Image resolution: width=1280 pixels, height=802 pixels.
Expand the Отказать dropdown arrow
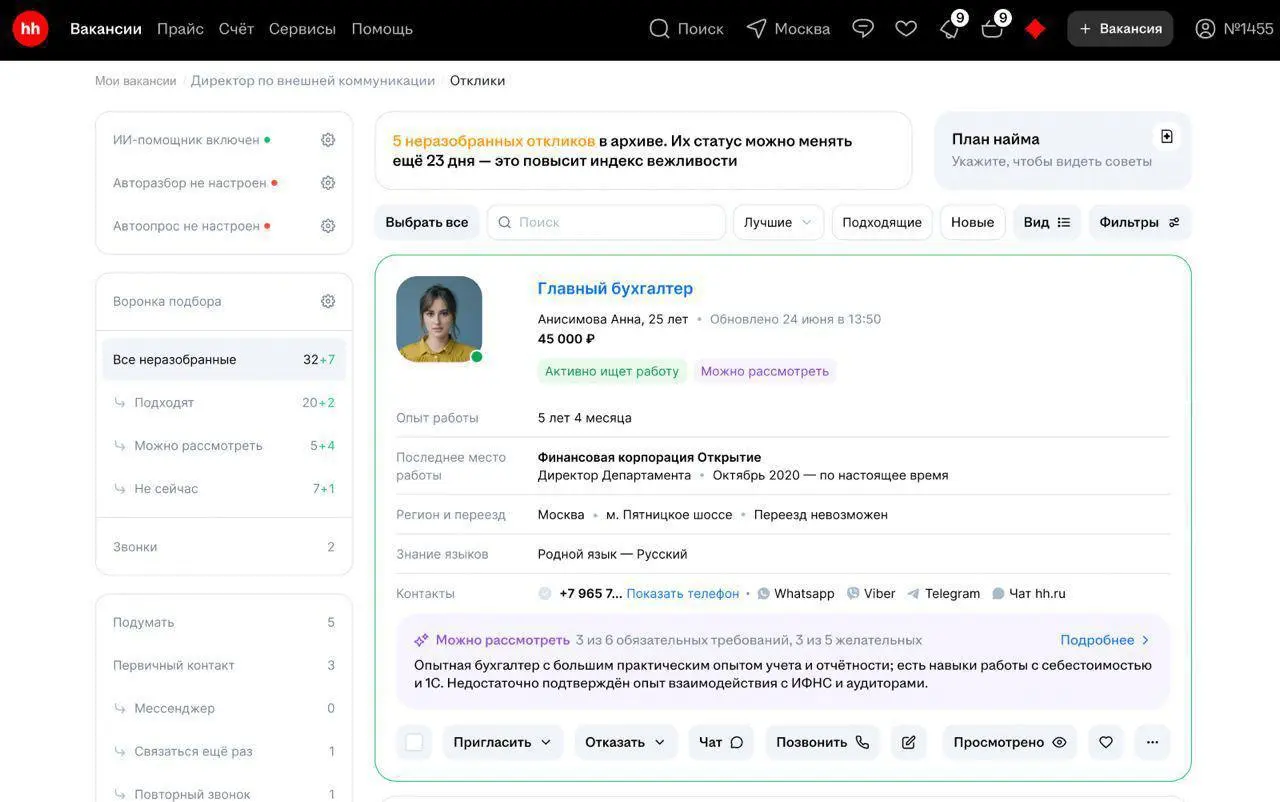coord(660,741)
